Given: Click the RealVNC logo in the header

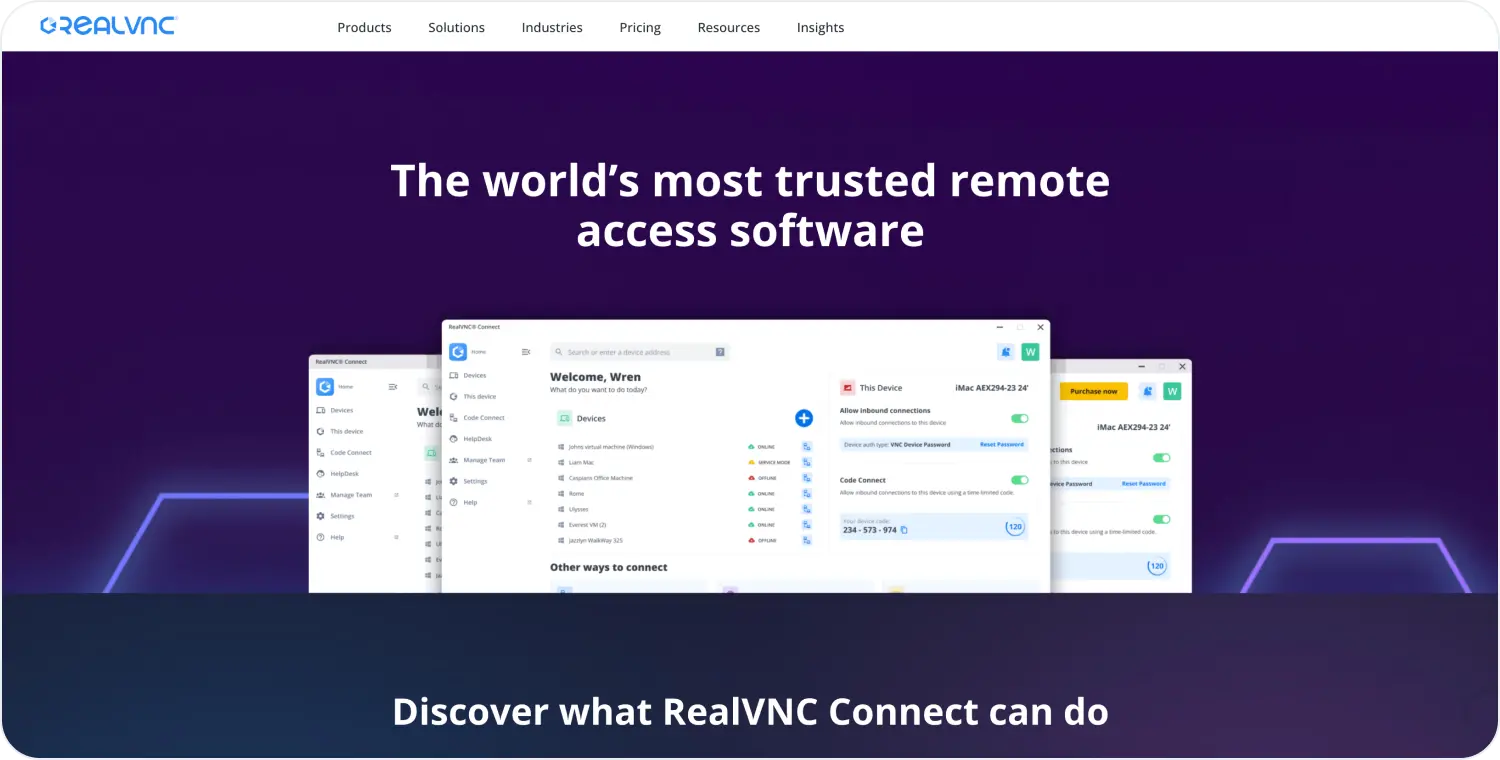Looking at the screenshot, I should [x=108, y=26].
